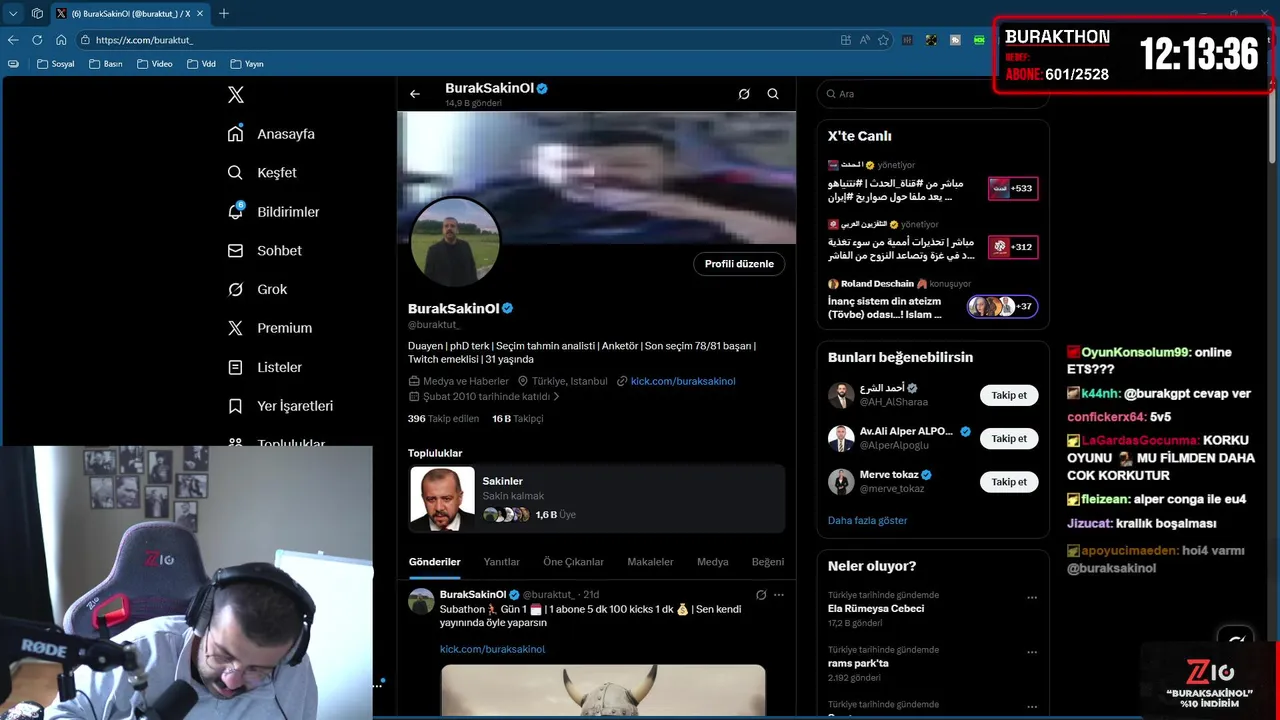Click search magnifier in profile header
The height and width of the screenshot is (720, 1280).
(x=773, y=94)
